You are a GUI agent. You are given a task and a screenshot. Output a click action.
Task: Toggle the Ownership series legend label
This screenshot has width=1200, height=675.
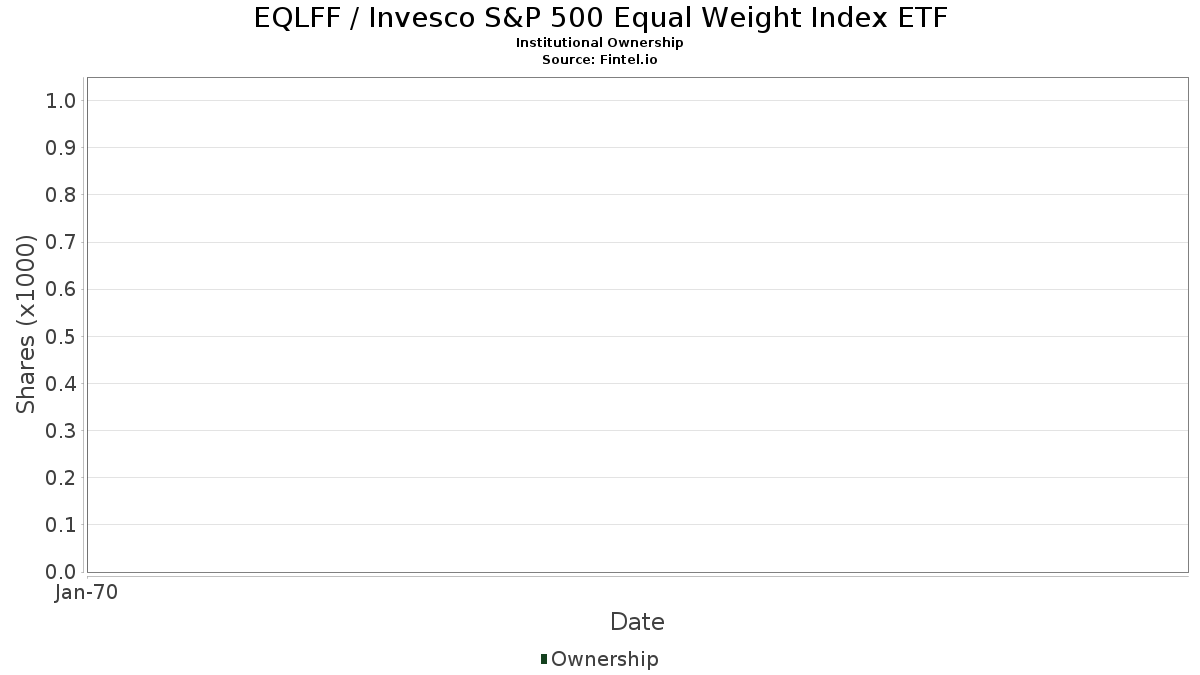[x=604, y=659]
